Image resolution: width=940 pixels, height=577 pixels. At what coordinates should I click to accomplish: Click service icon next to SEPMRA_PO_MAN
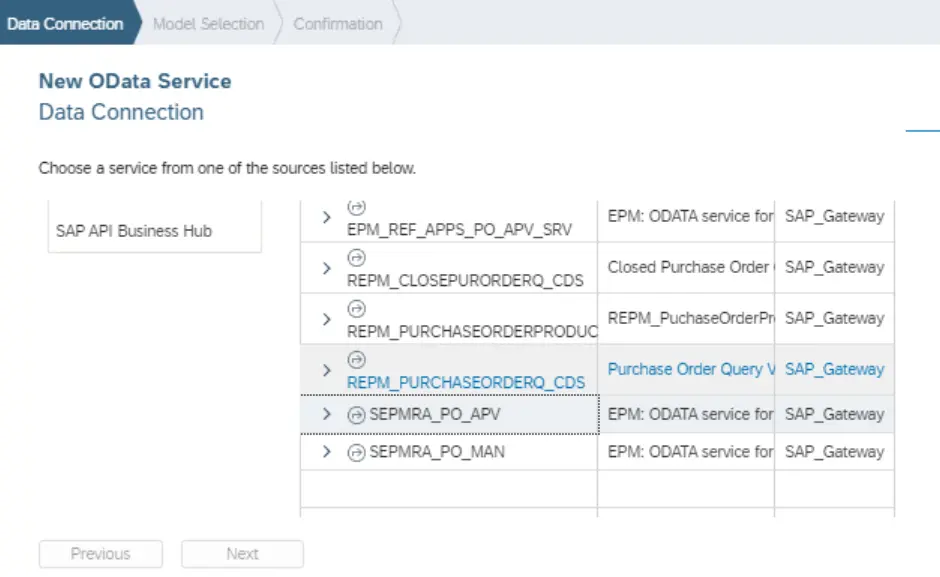(356, 453)
